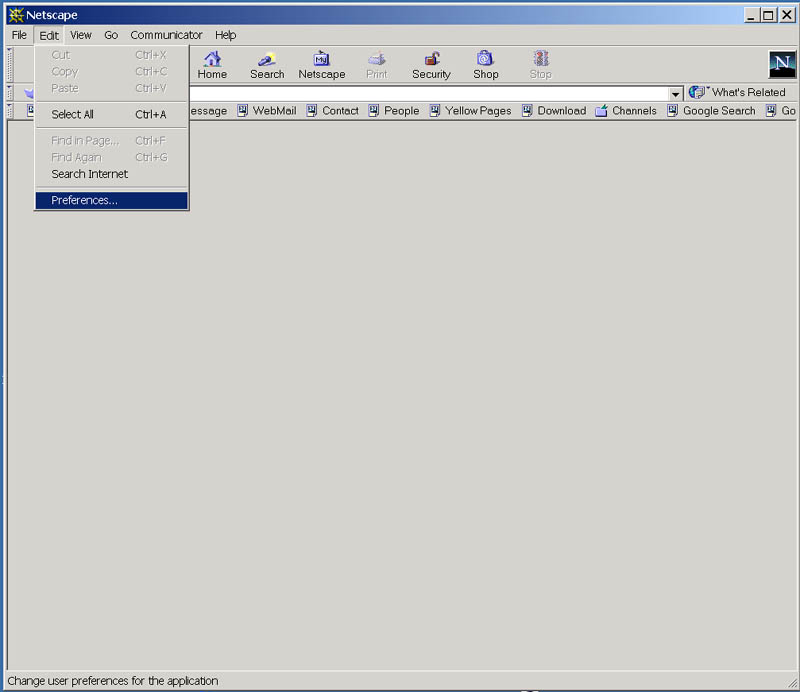Collapse the personal toolbar handle
The width and height of the screenshot is (800, 692).
point(10,111)
